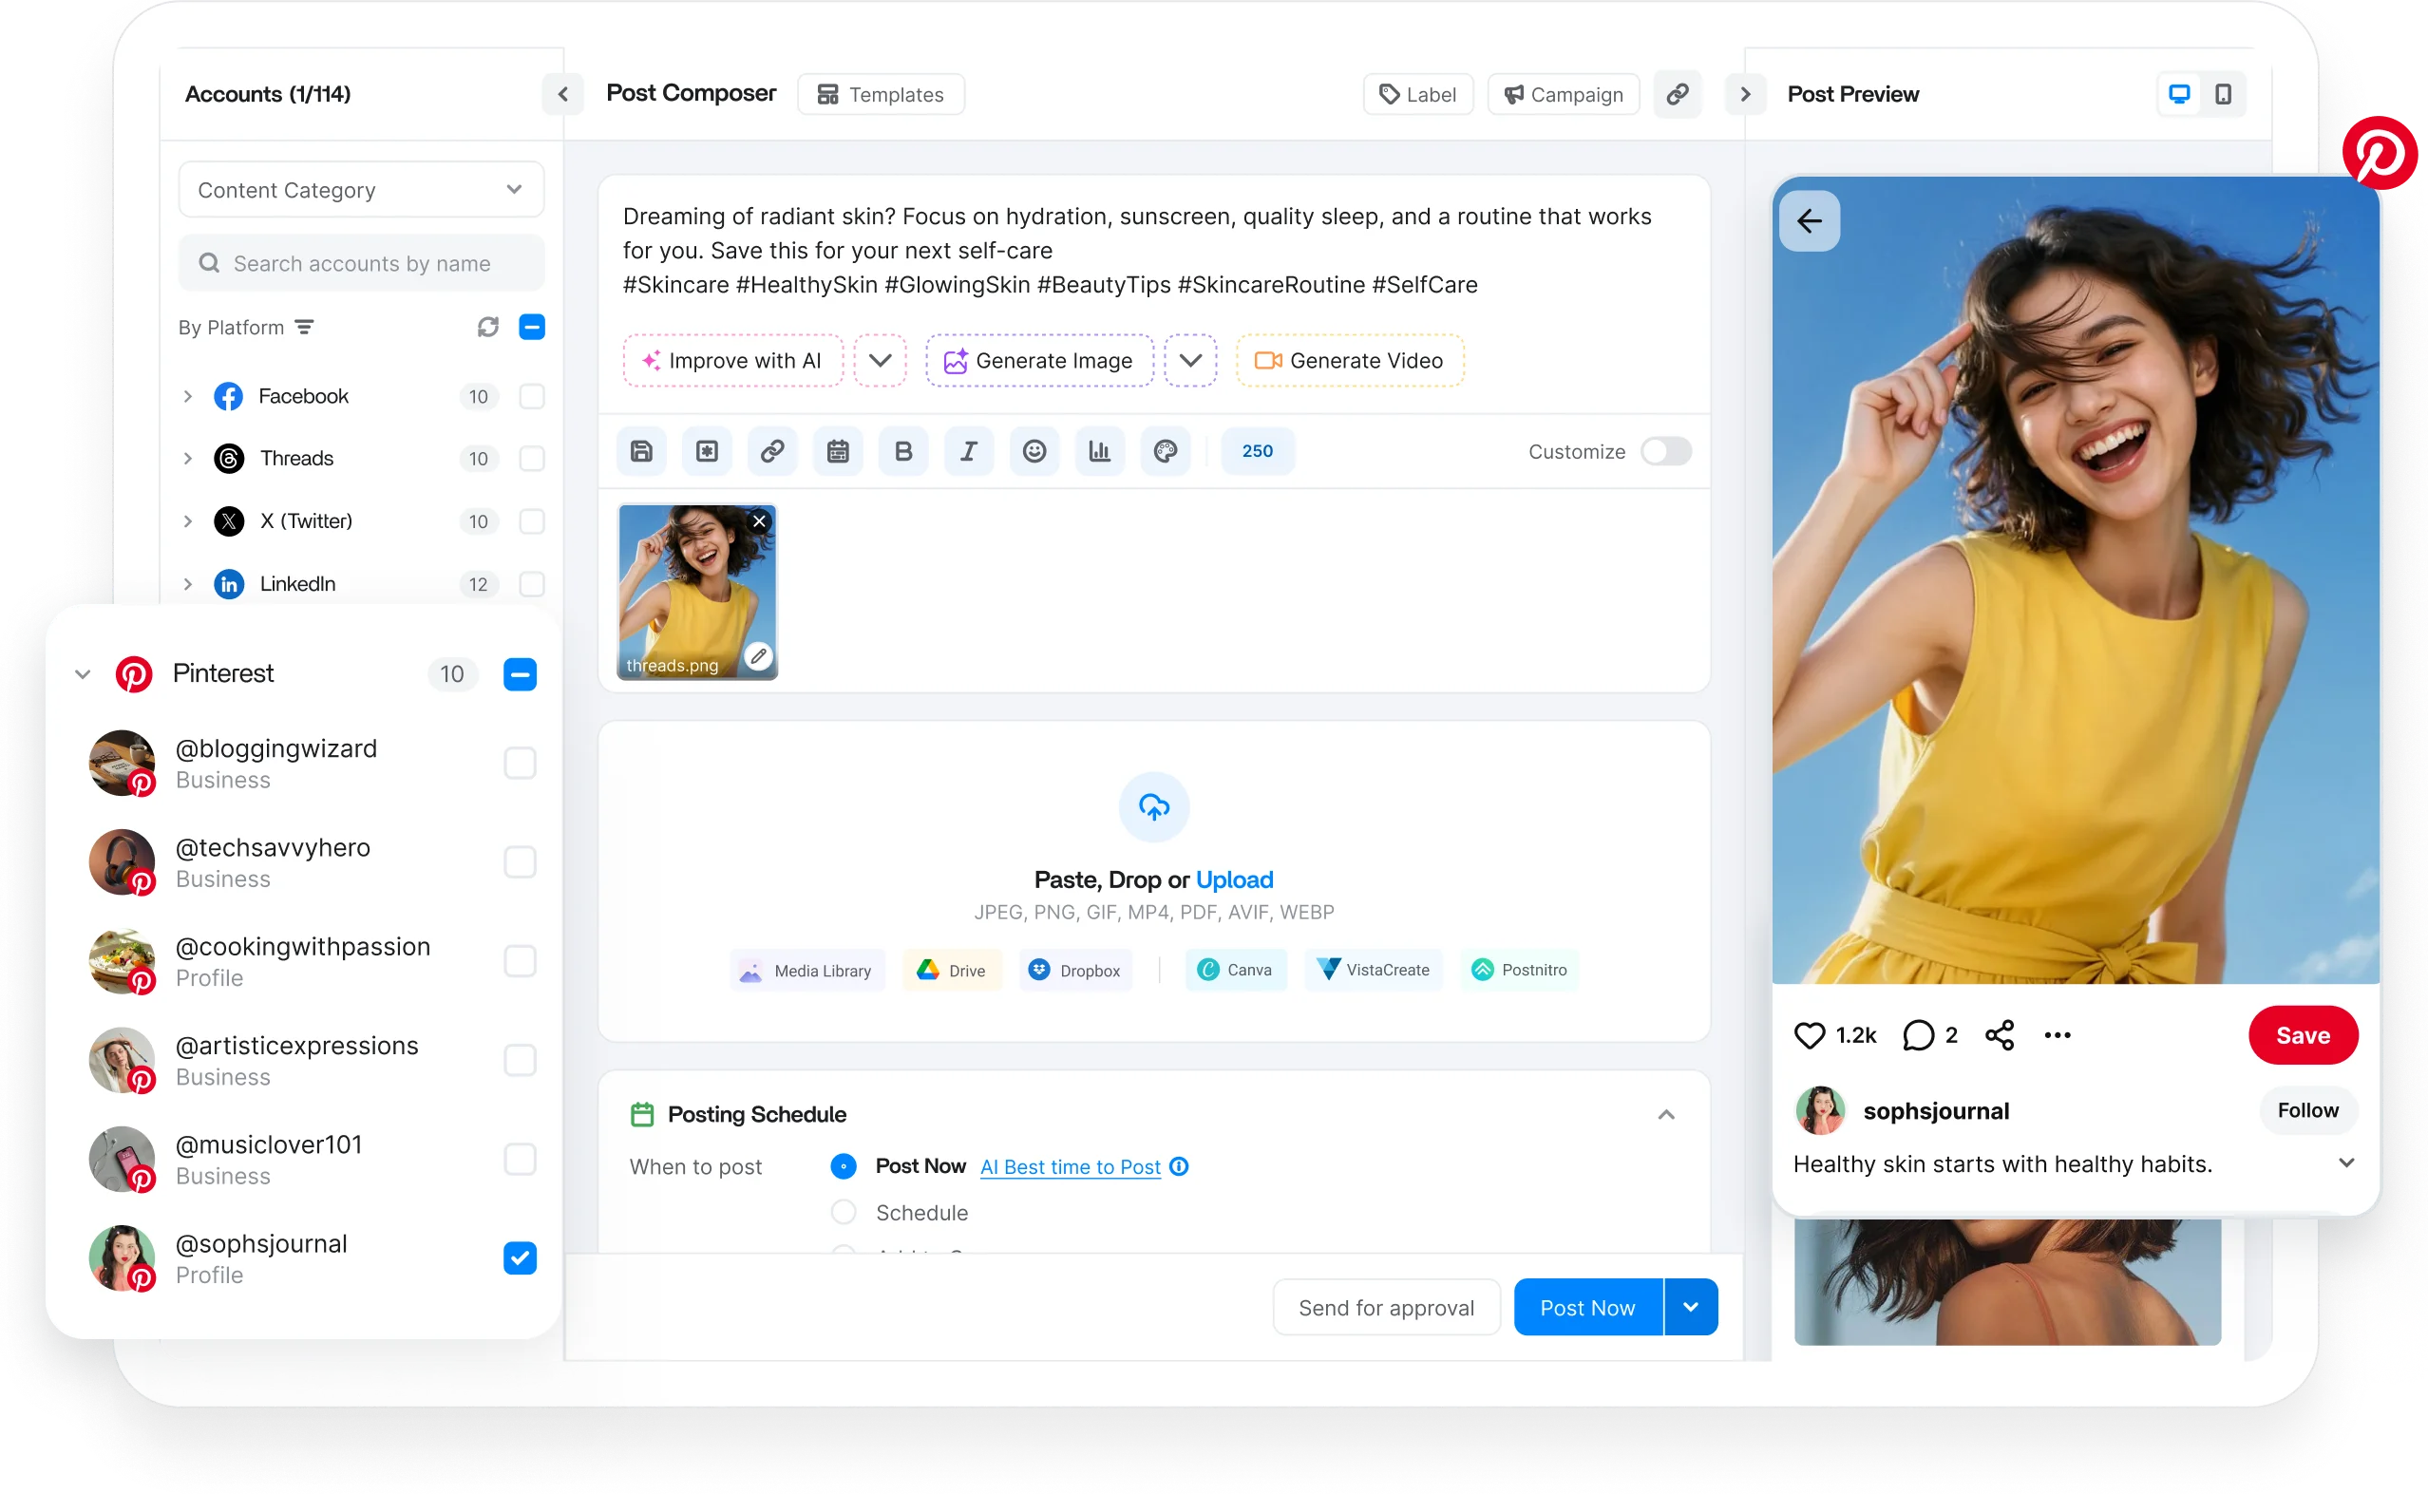Click the red Save button in preview
This screenshot has height=1512, width=2428.
coord(2303,1035)
